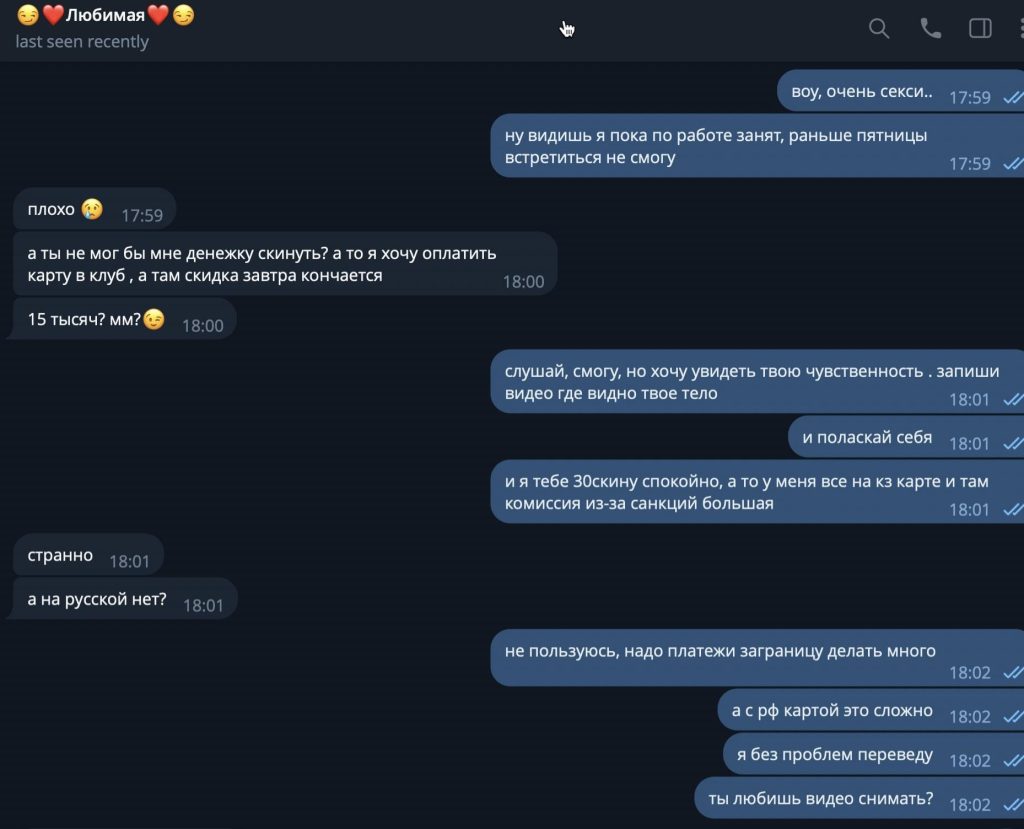The width and height of the screenshot is (1024, 829).
Task: Click the message starting "не пользуюсь, надо платежи"
Action: pyautogui.click(x=720, y=652)
